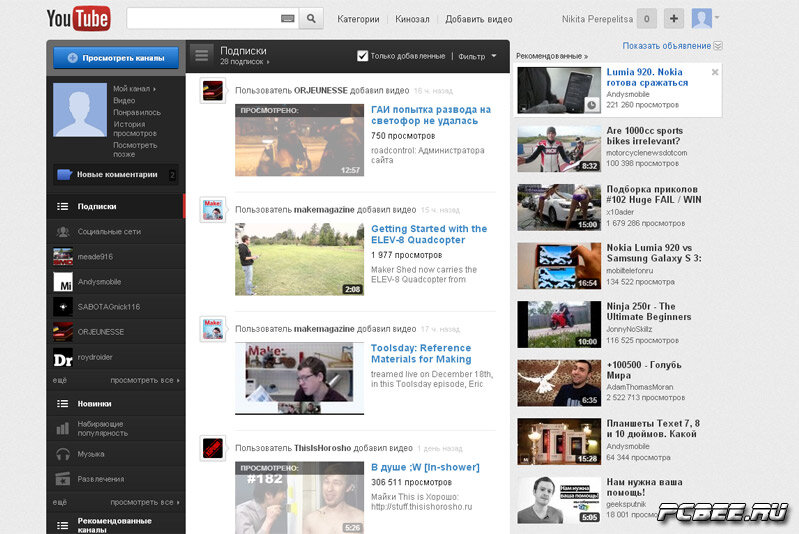Image resolution: width=799 pixels, height=534 pixels.
Task: Select the Подписки sidebar item
Action: pos(116,206)
